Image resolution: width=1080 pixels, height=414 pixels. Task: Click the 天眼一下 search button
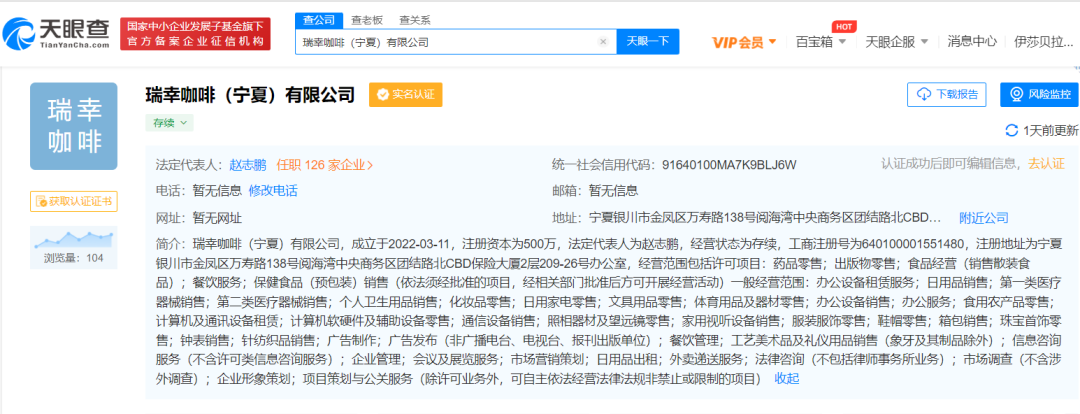coord(647,42)
